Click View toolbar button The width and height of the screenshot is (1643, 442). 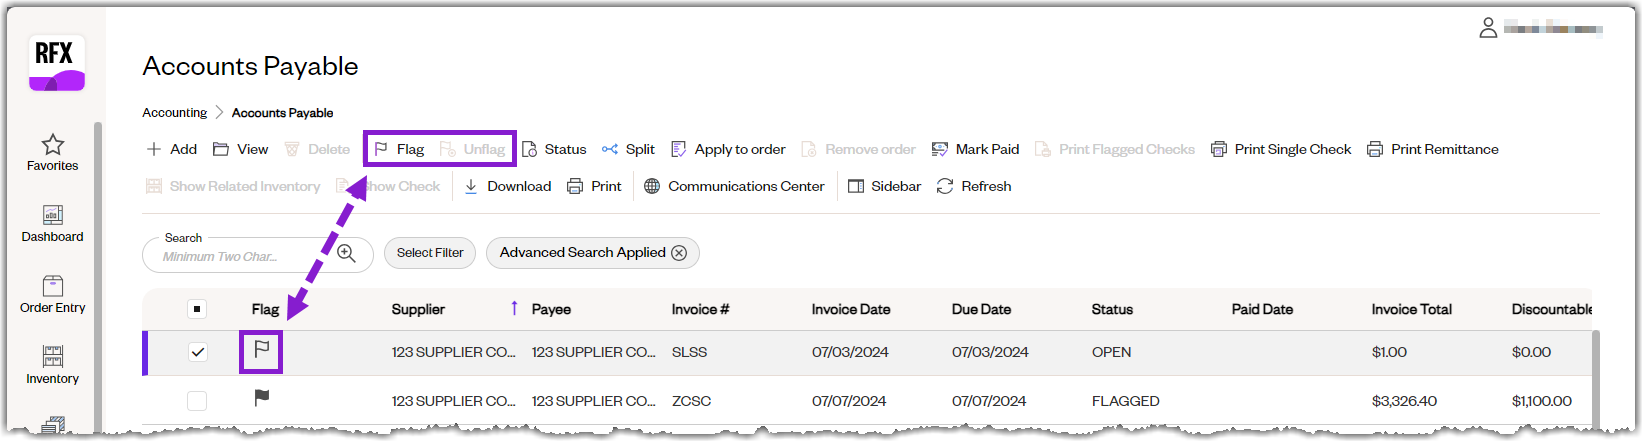tap(241, 149)
